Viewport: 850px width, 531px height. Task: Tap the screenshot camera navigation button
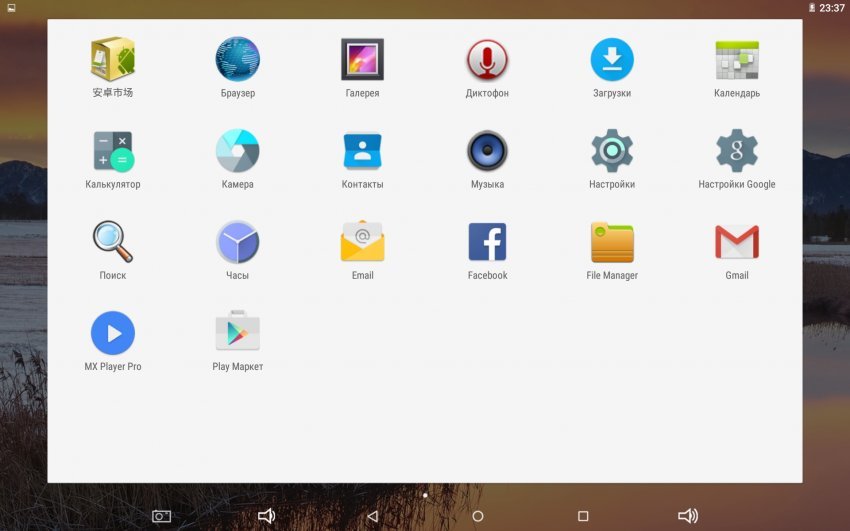(x=161, y=516)
